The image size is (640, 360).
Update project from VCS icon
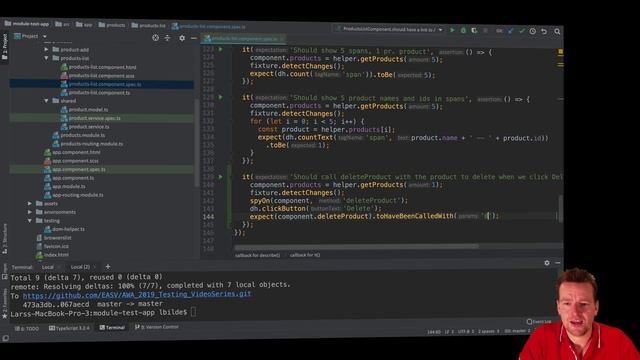[x=511, y=31]
